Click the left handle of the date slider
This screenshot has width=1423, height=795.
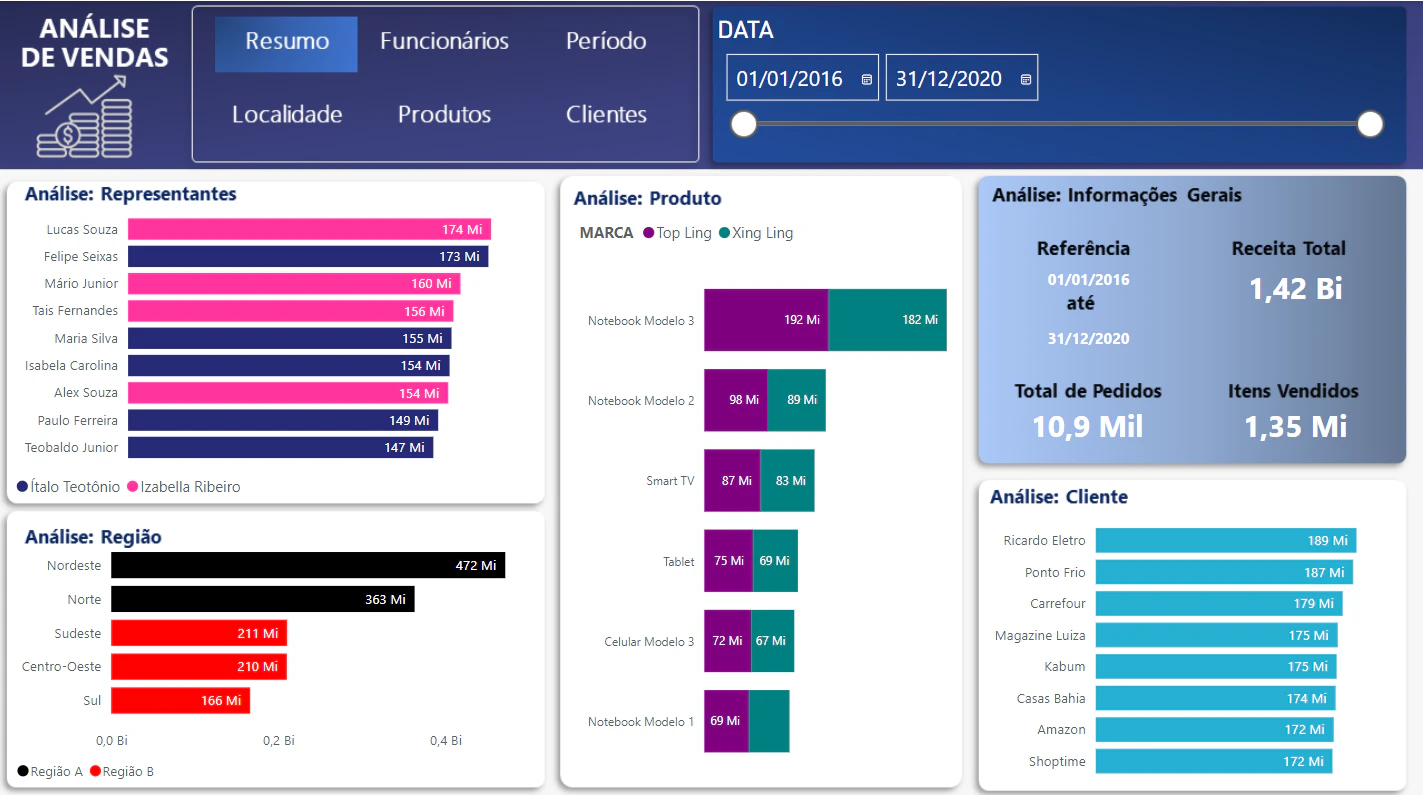(x=744, y=124)
